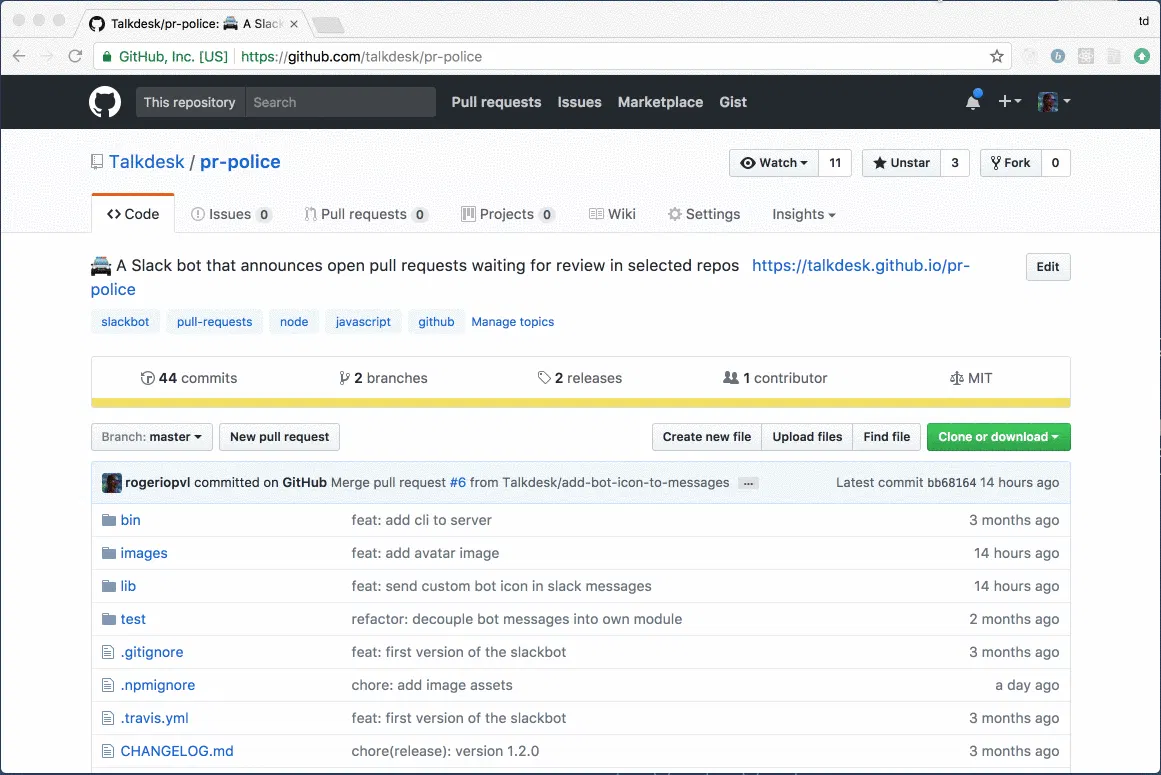Open the lib folder

coord(128,586)
